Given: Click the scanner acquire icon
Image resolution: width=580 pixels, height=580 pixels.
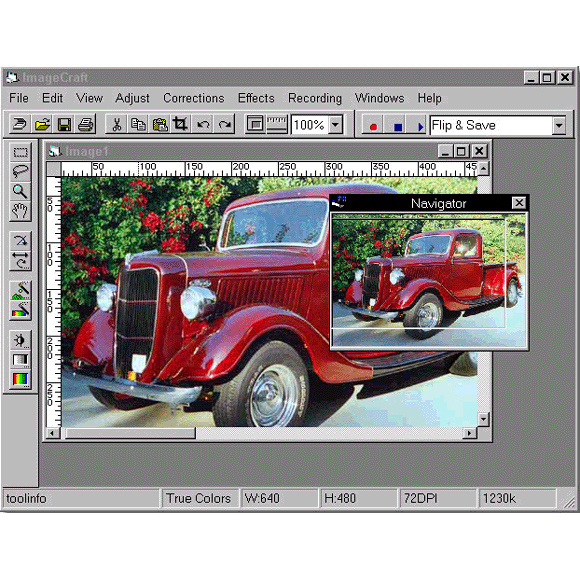Looking at the screenshot, I should [x=20, y=124].
